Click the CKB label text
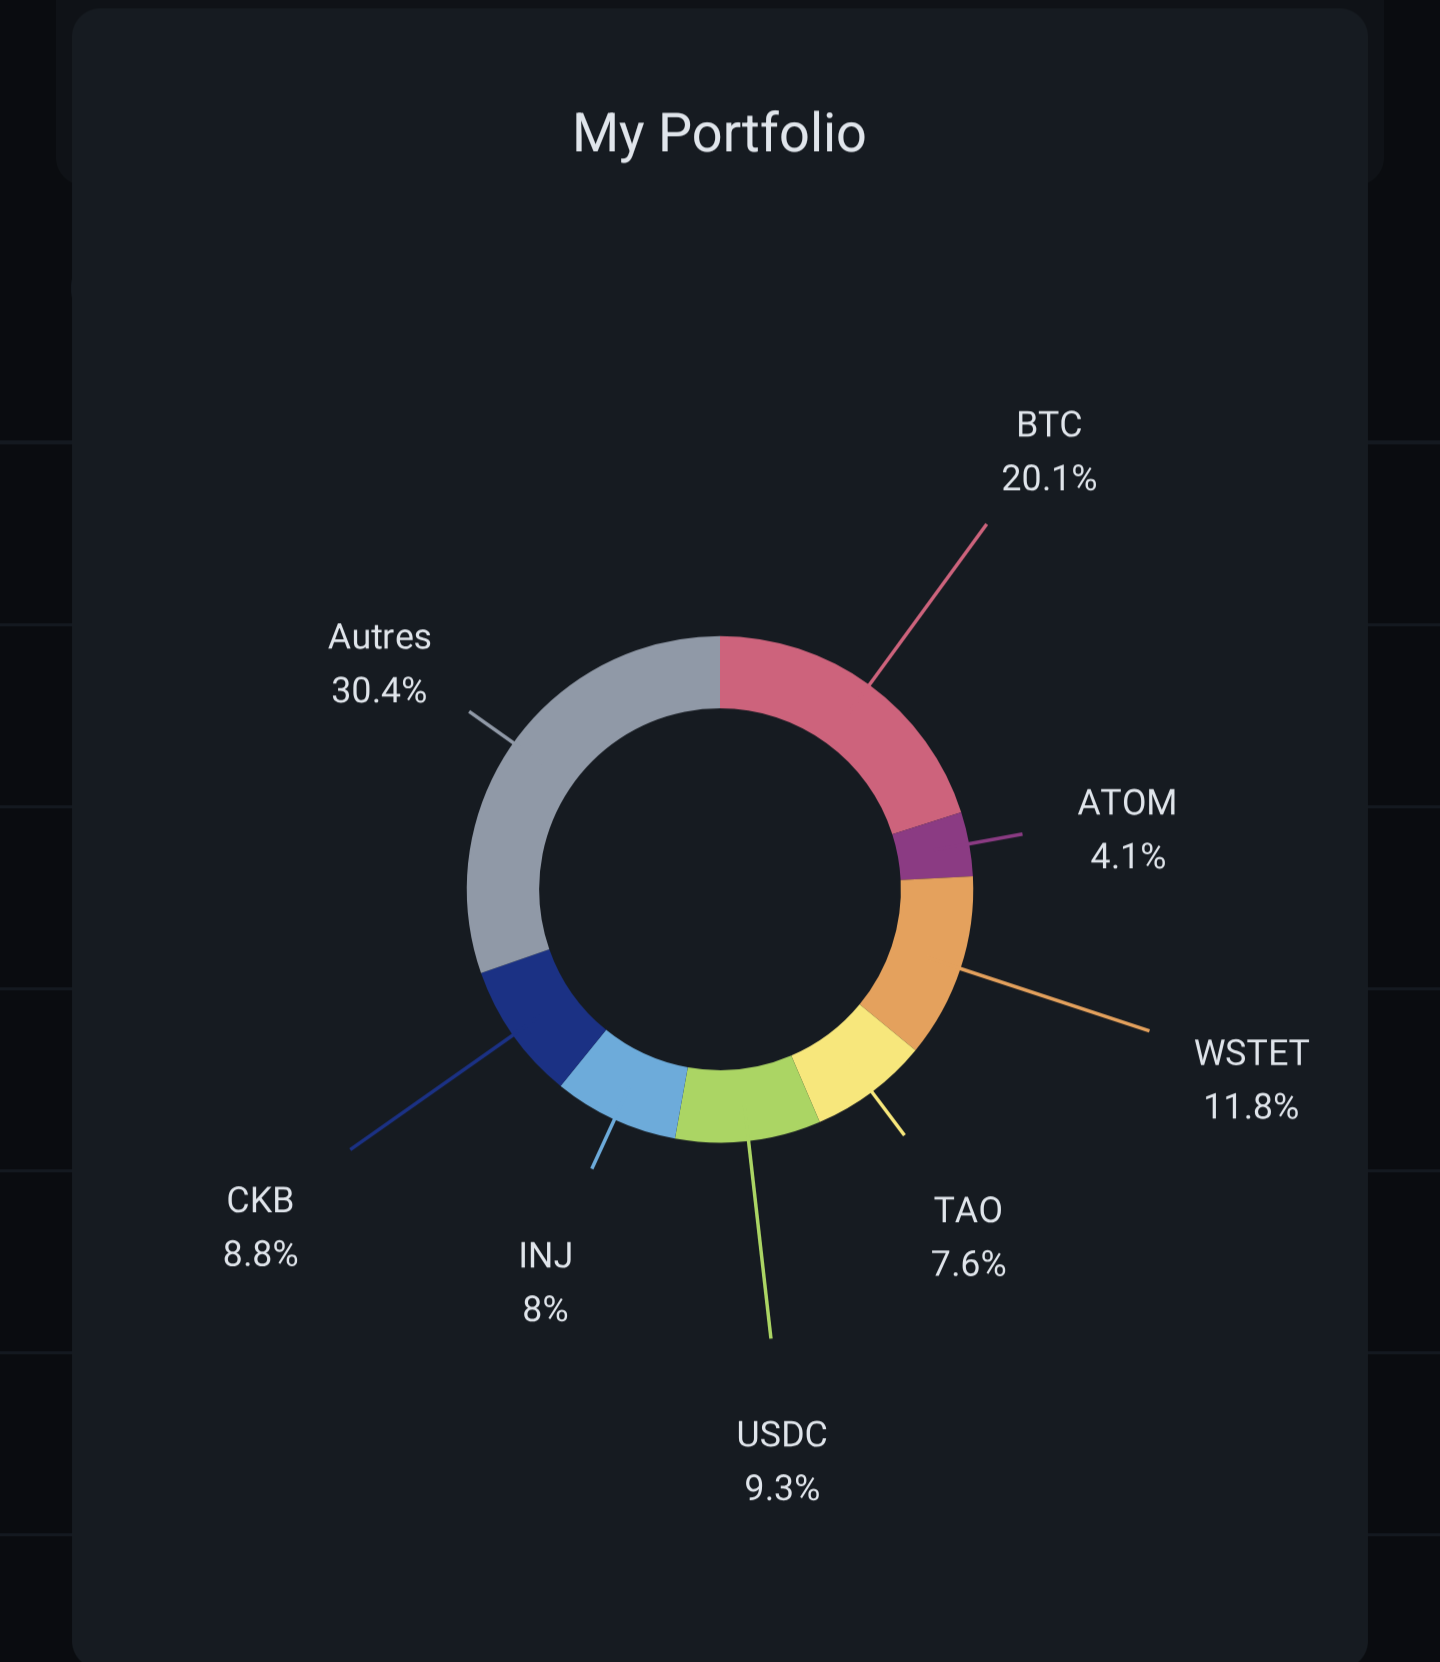 [x=260, y=1200]
